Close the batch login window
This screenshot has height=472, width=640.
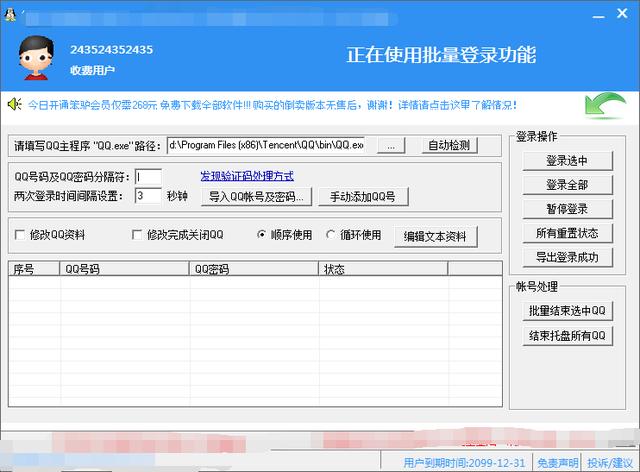(622, 14)
